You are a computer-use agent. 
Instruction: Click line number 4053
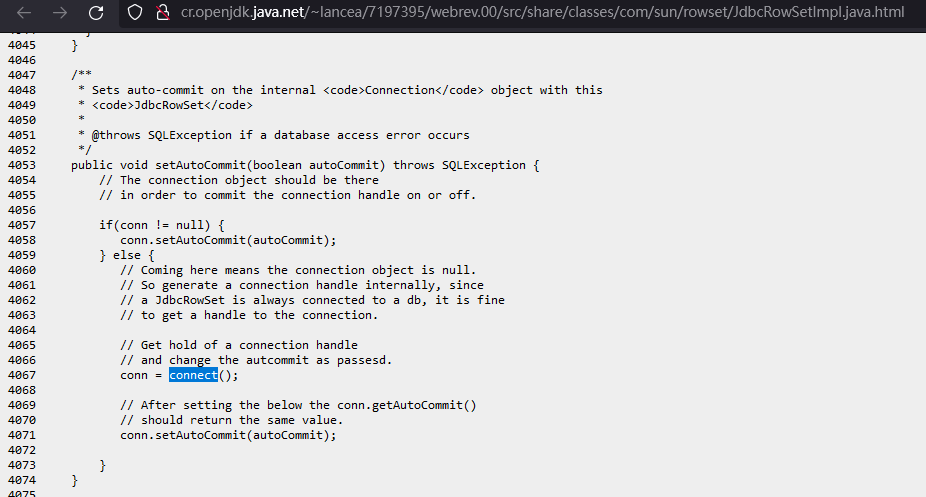click(x=20, y=165)
